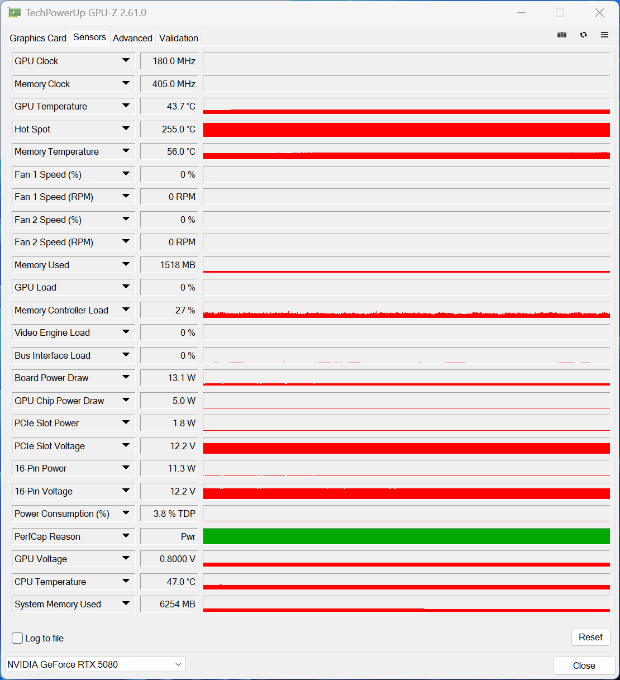Open the 16-Pin Voltage dropdown arrow
This screenshot has width=620, height=680.
pos(126,490)
